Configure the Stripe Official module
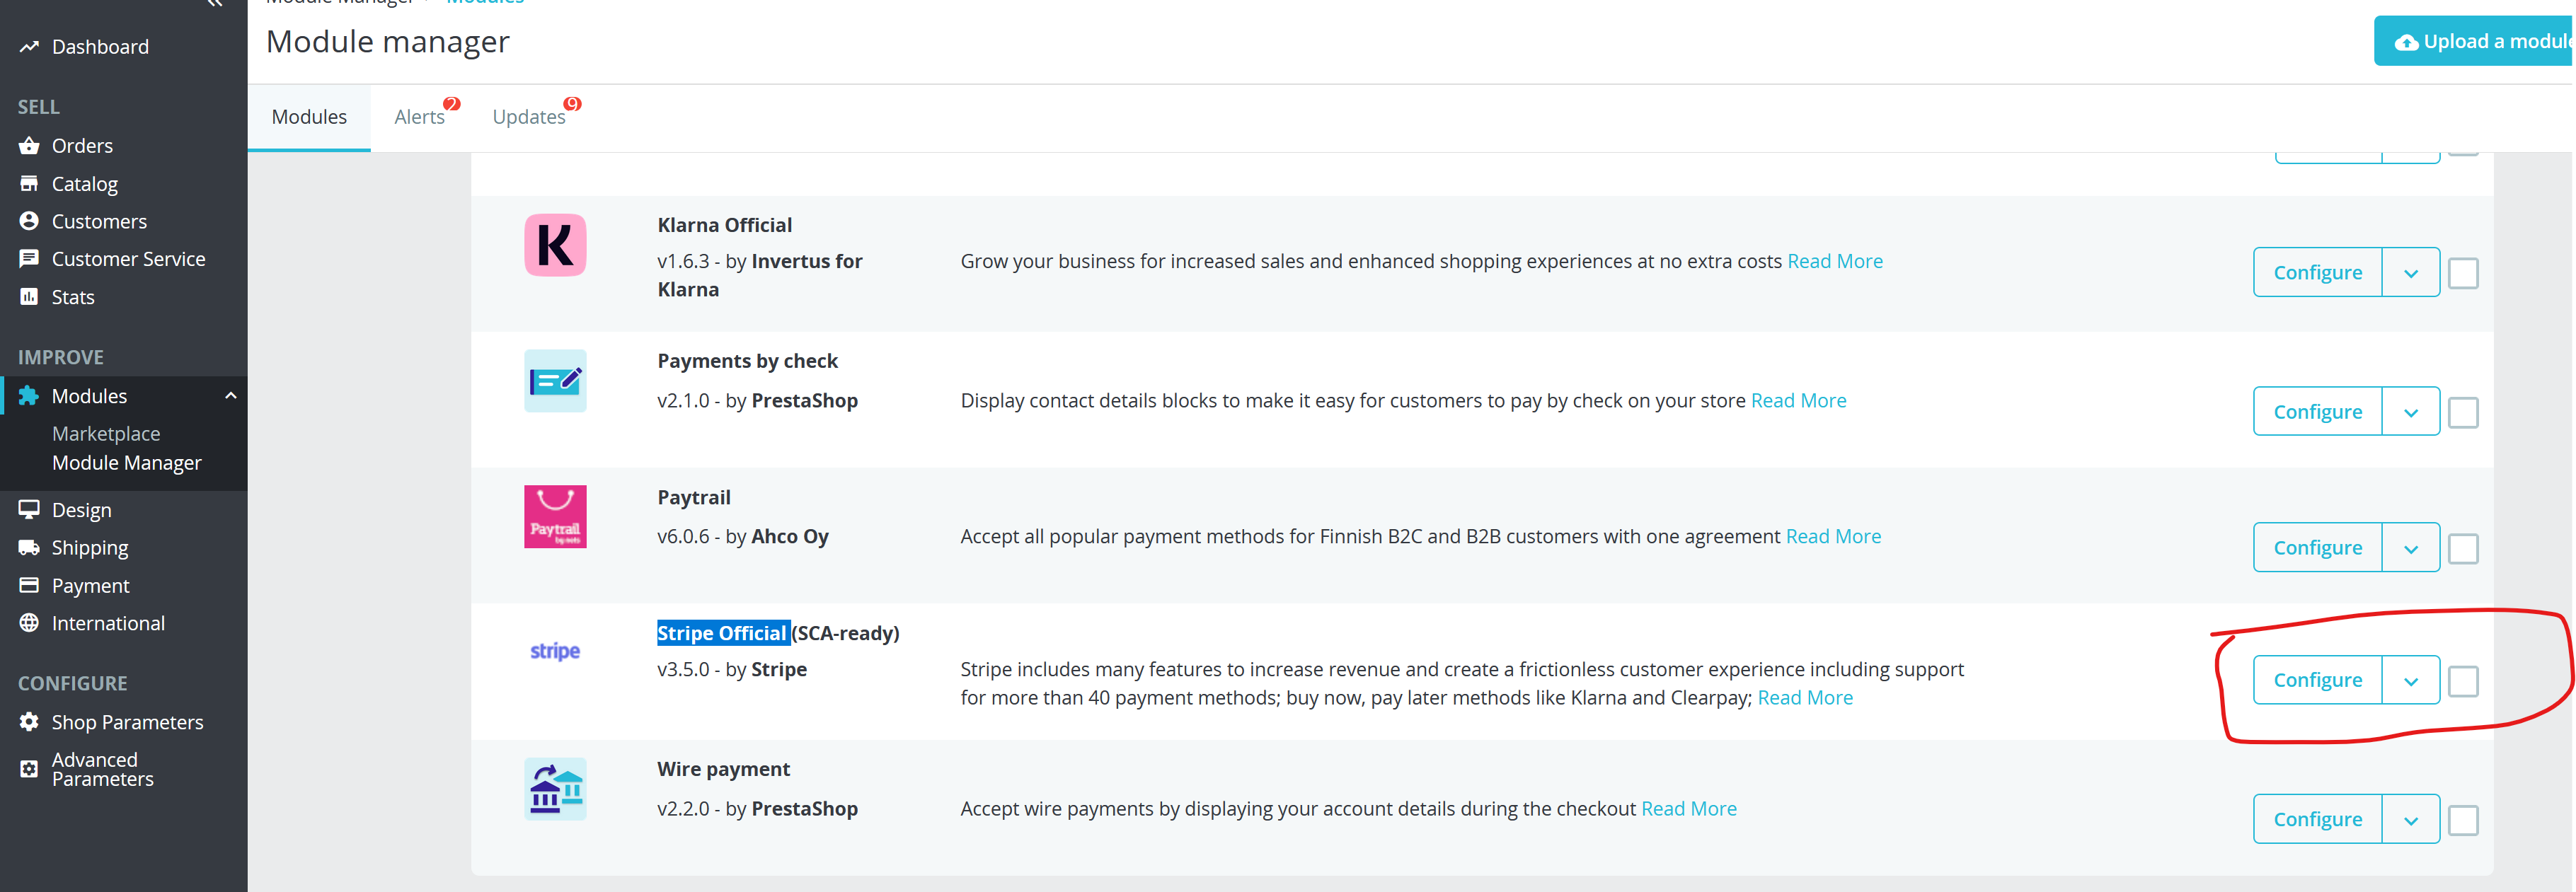The width and height of the screenshot is (2576, 892). (2318, 681)
